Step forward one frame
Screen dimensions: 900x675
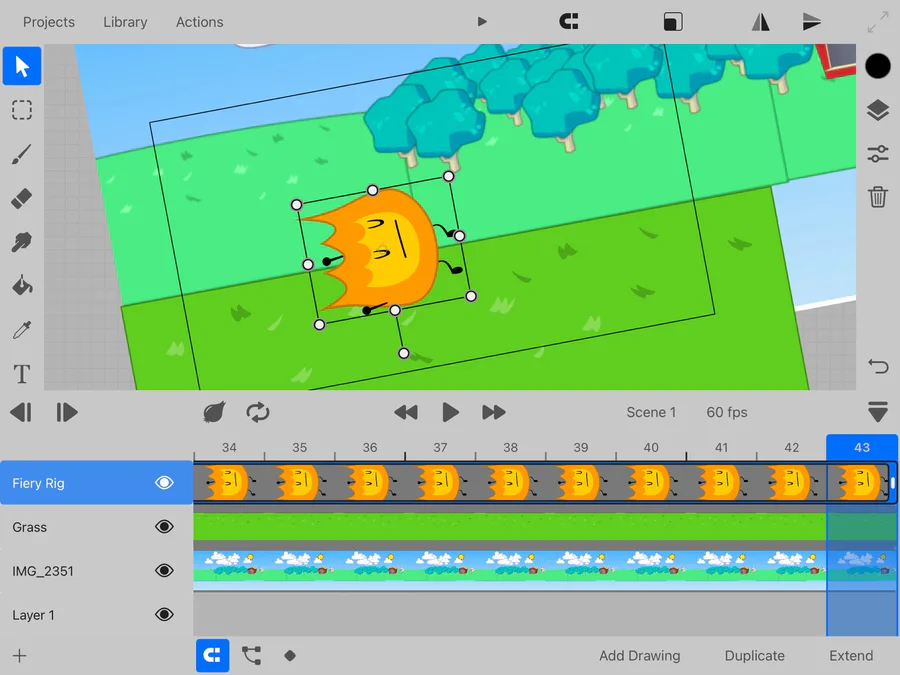pyautogui.click(x=67, y=412)
